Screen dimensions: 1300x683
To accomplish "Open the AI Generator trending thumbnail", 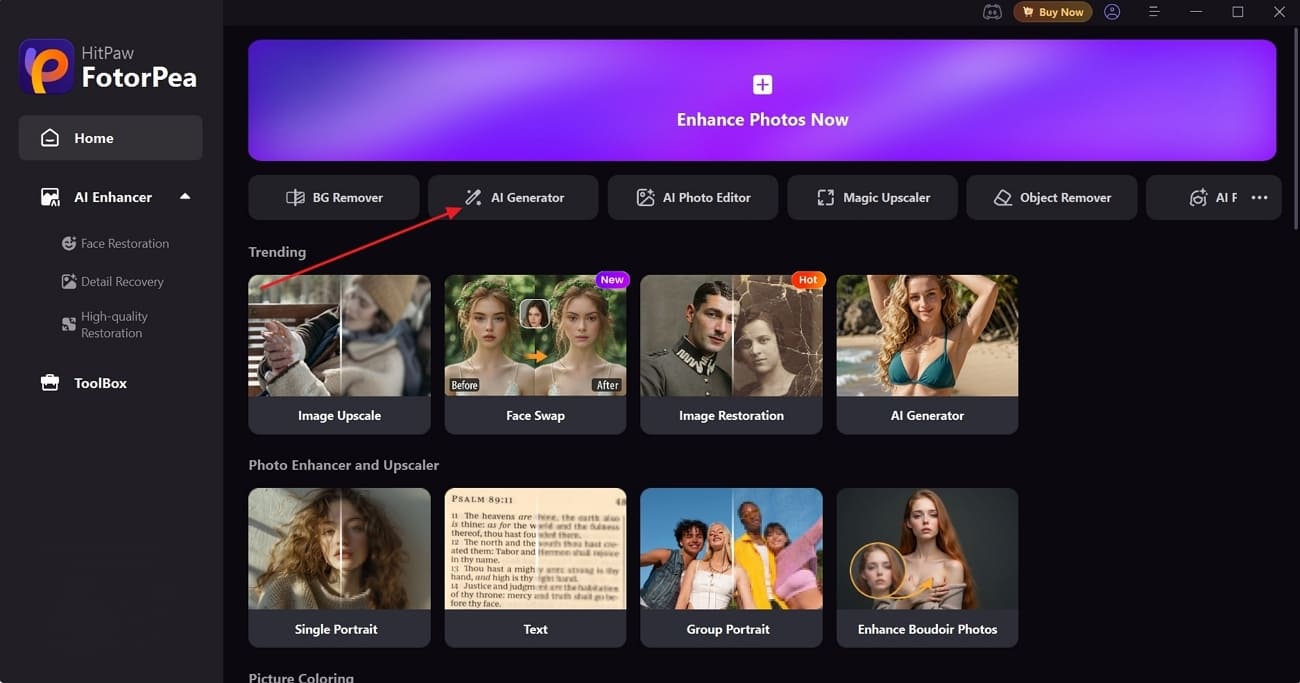I will point(927,336).
